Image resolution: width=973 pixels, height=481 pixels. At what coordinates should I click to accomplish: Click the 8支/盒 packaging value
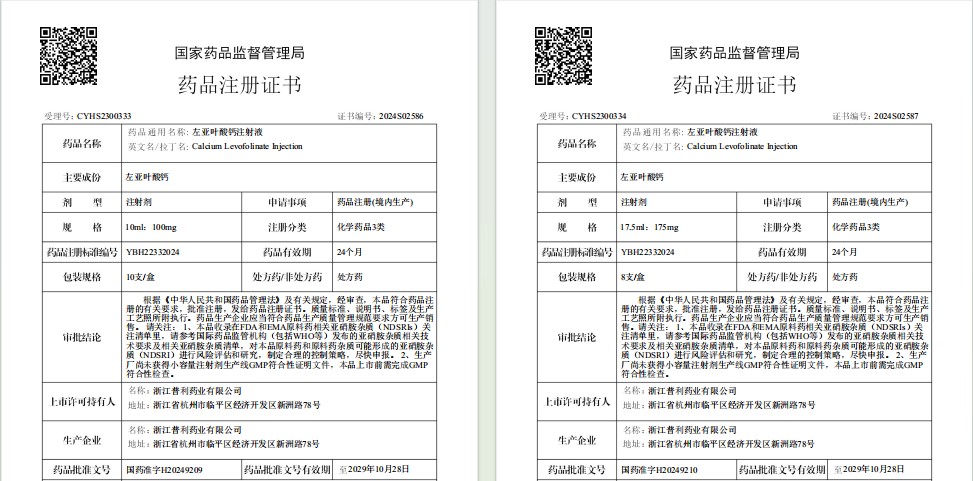point(633,275)
